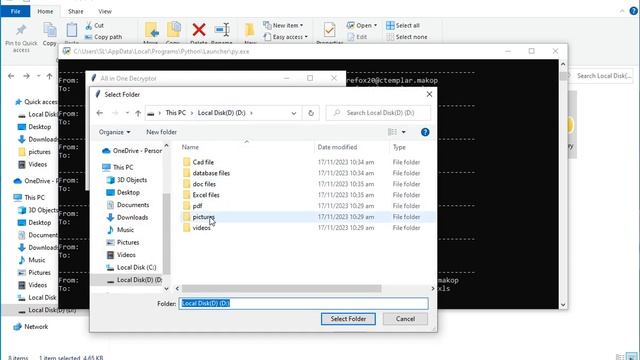Open New item dropdown in ribbon
640x360 pixels.
[x=284, y=25]
